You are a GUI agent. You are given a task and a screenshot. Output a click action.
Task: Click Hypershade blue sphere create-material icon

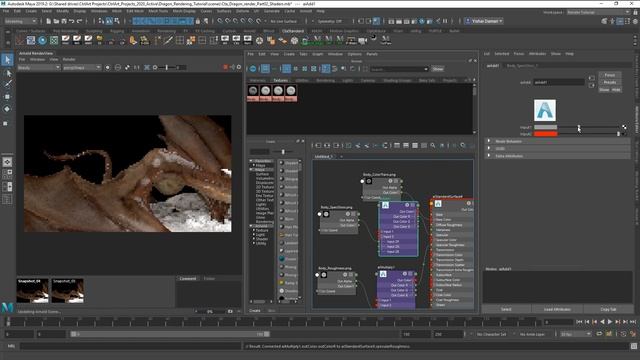tap(253, 69)
